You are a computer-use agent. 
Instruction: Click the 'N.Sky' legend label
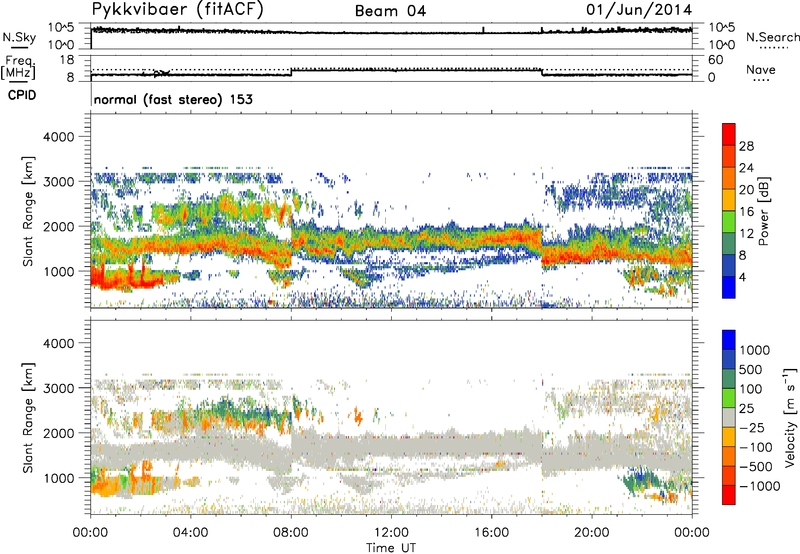pyautogui.click(x=19, y=38)
